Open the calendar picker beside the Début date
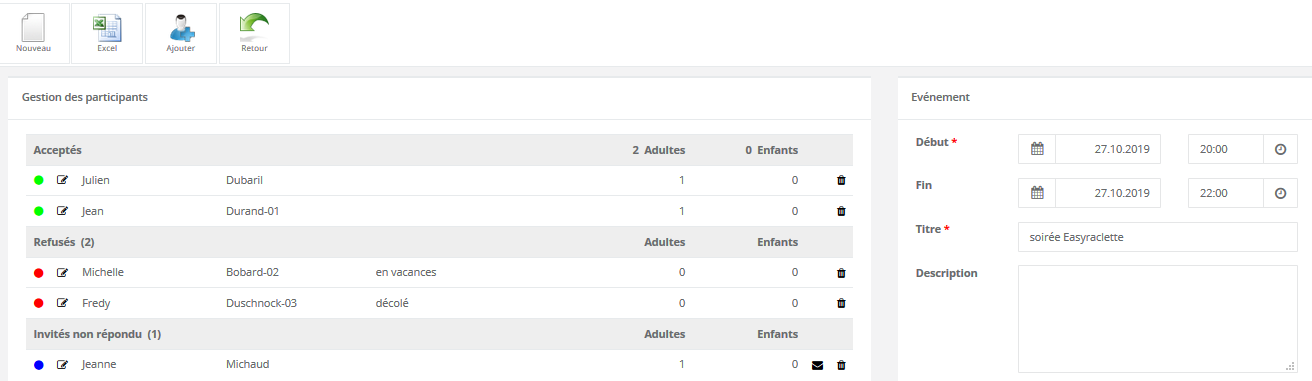Image resolution: width=1312 pixels, height=381 pixels. (1037, 149)
